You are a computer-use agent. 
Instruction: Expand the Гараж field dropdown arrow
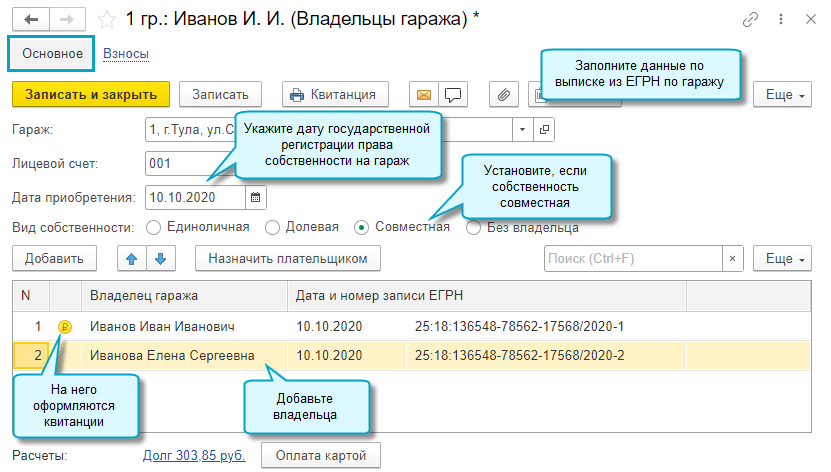[x=523, y=129]
